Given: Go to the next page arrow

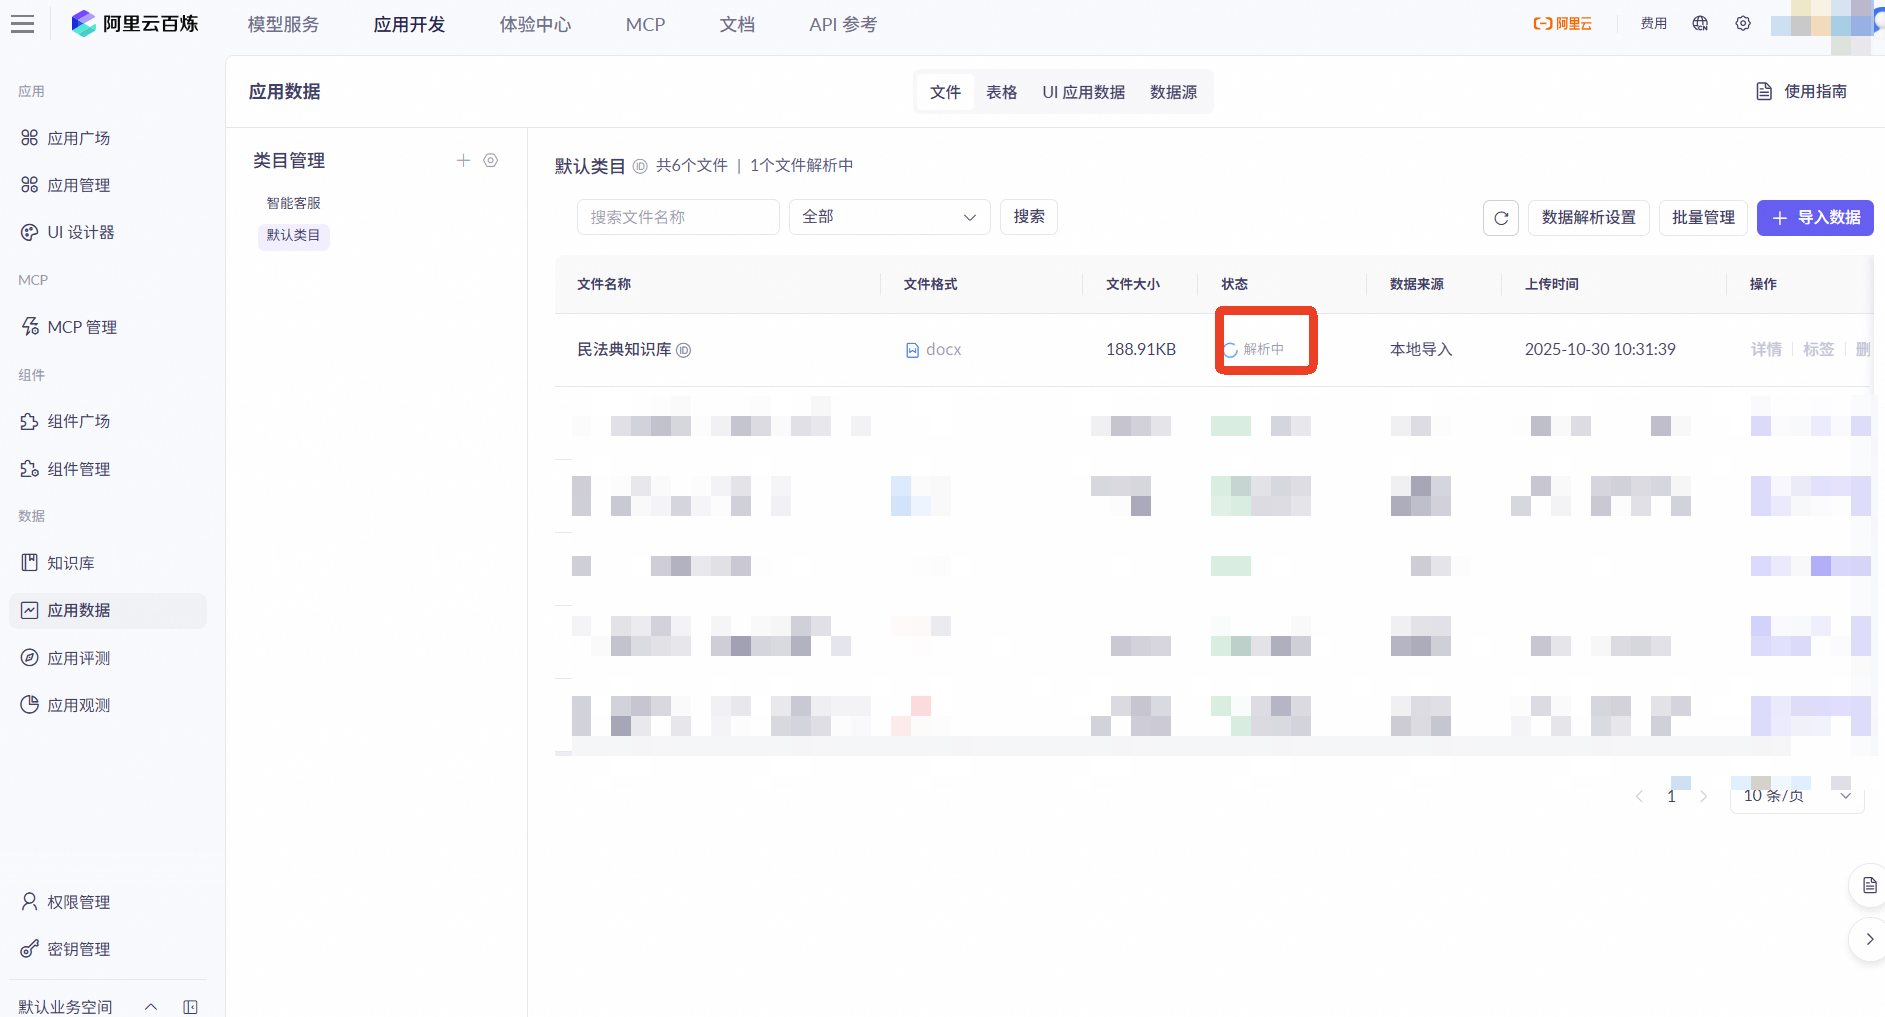Looking at the screenshot, I should click(1704, 797).
